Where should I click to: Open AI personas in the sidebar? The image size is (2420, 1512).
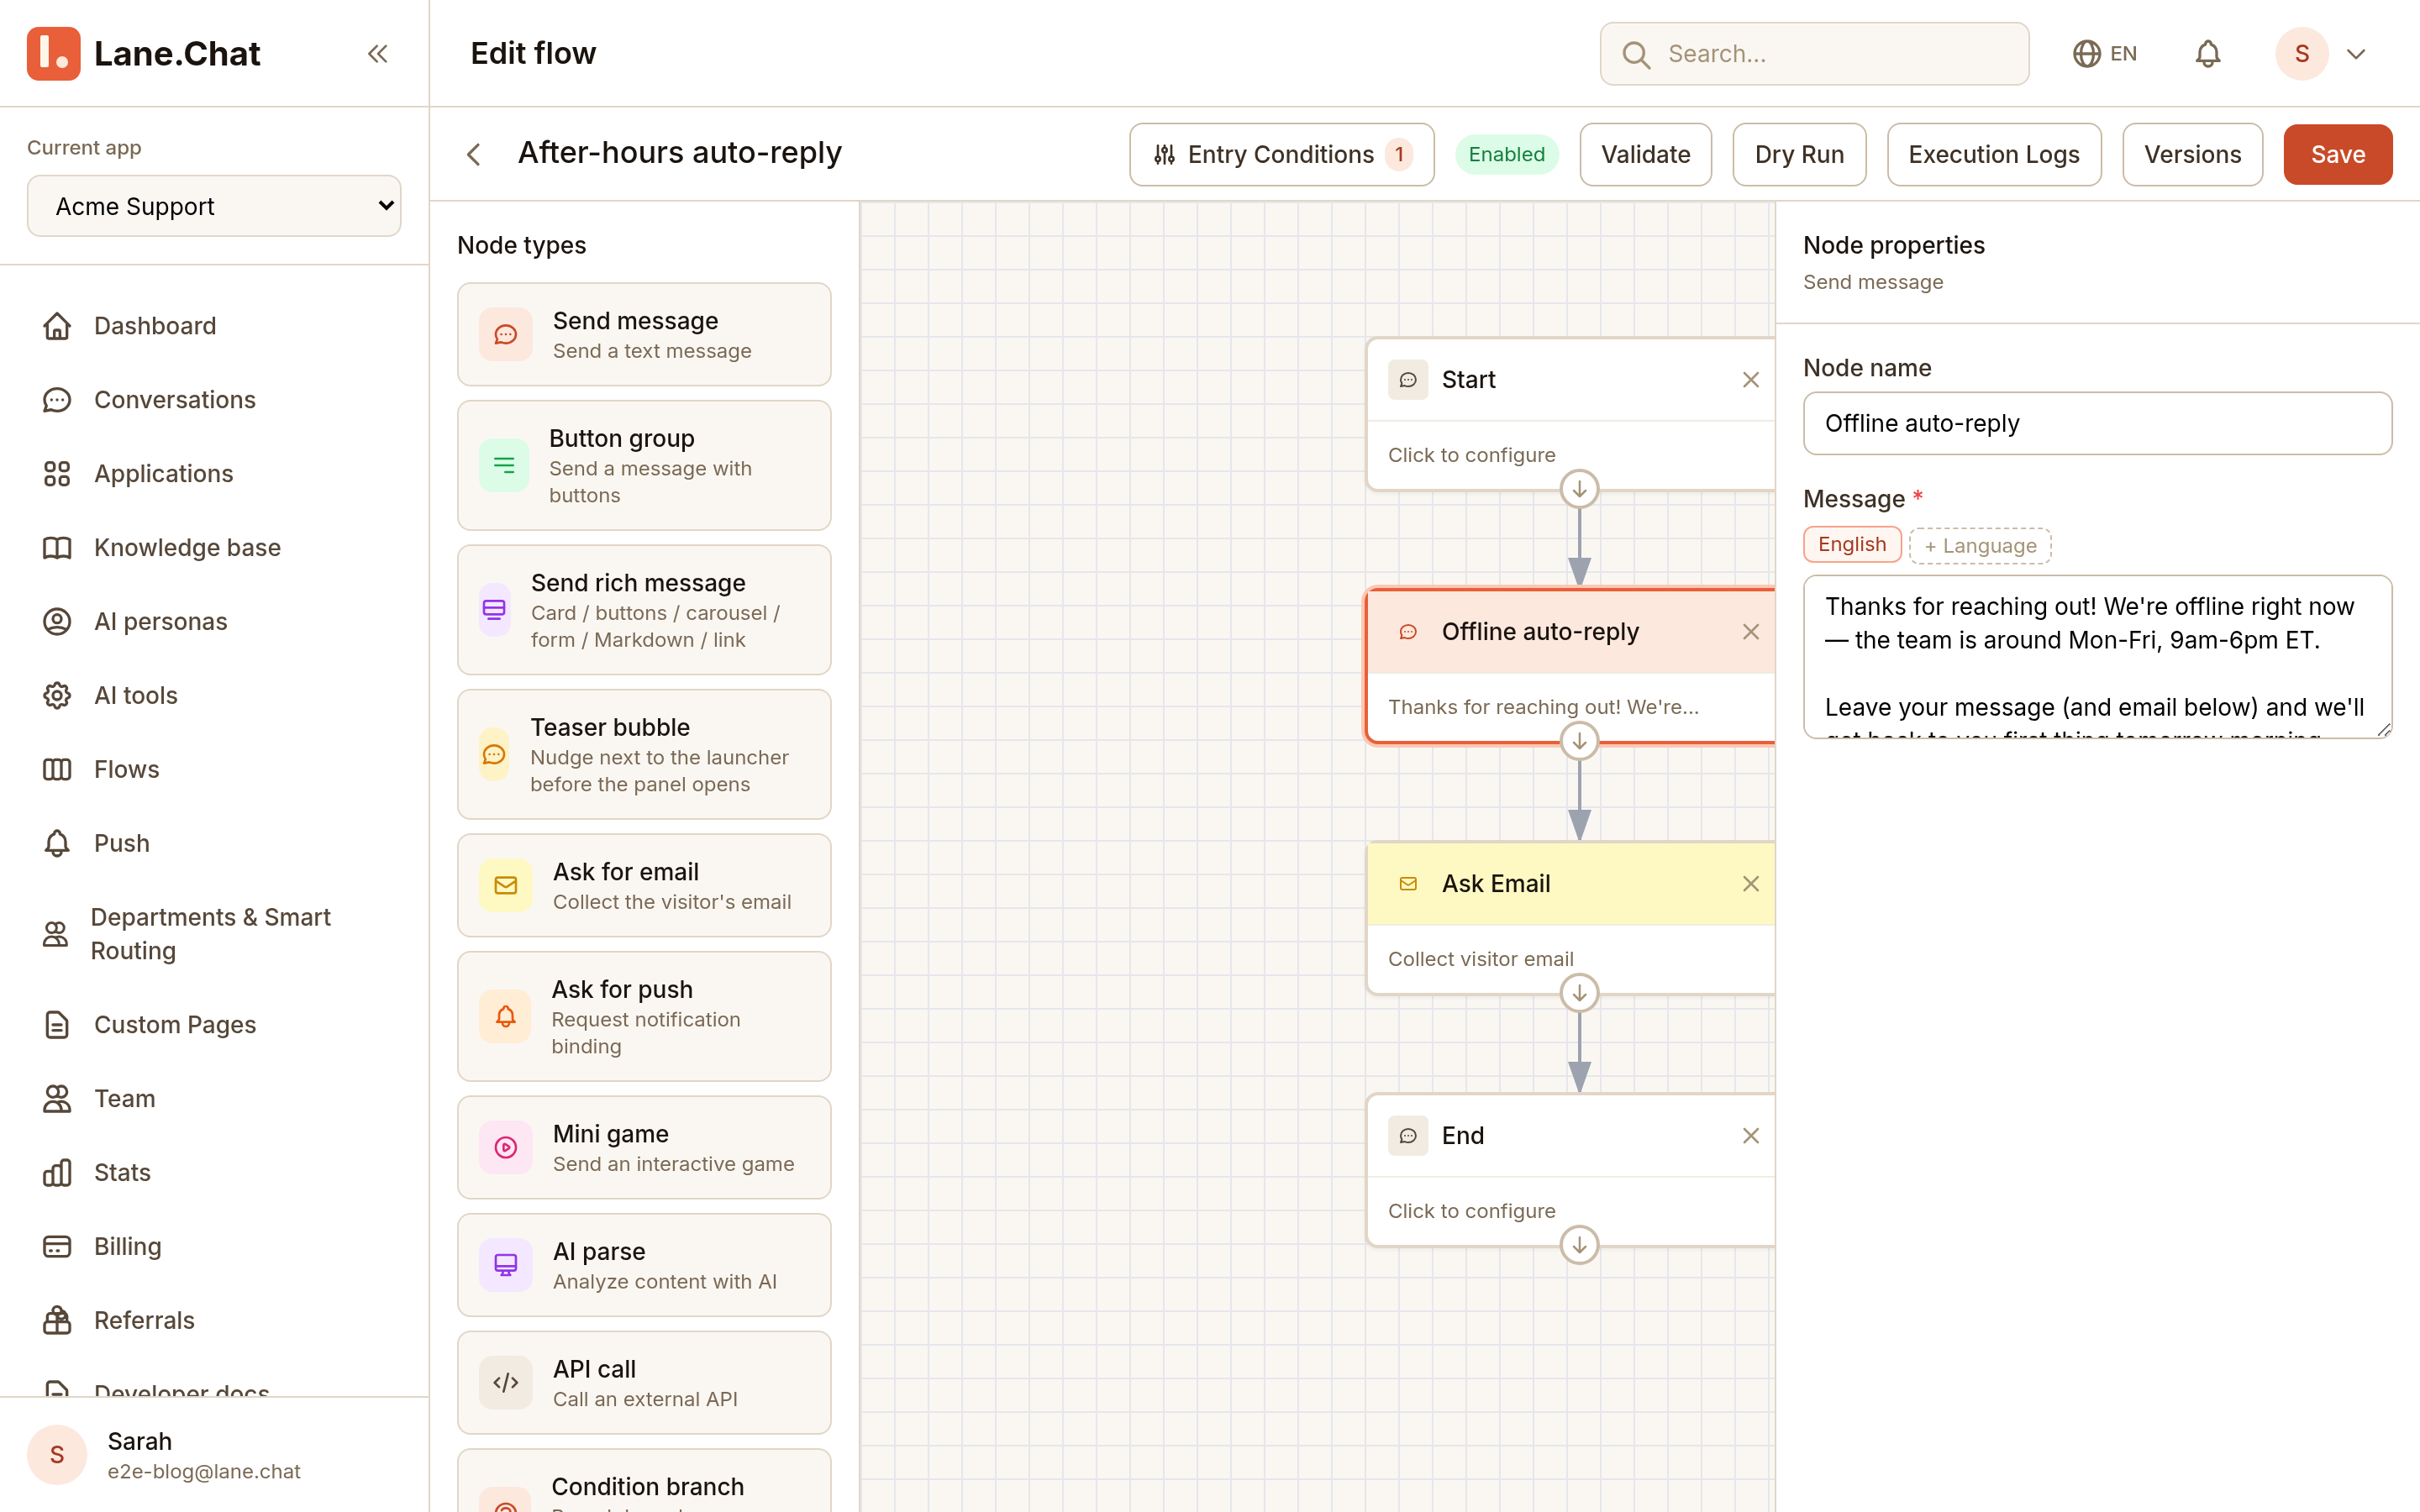(x=214, y=622)
